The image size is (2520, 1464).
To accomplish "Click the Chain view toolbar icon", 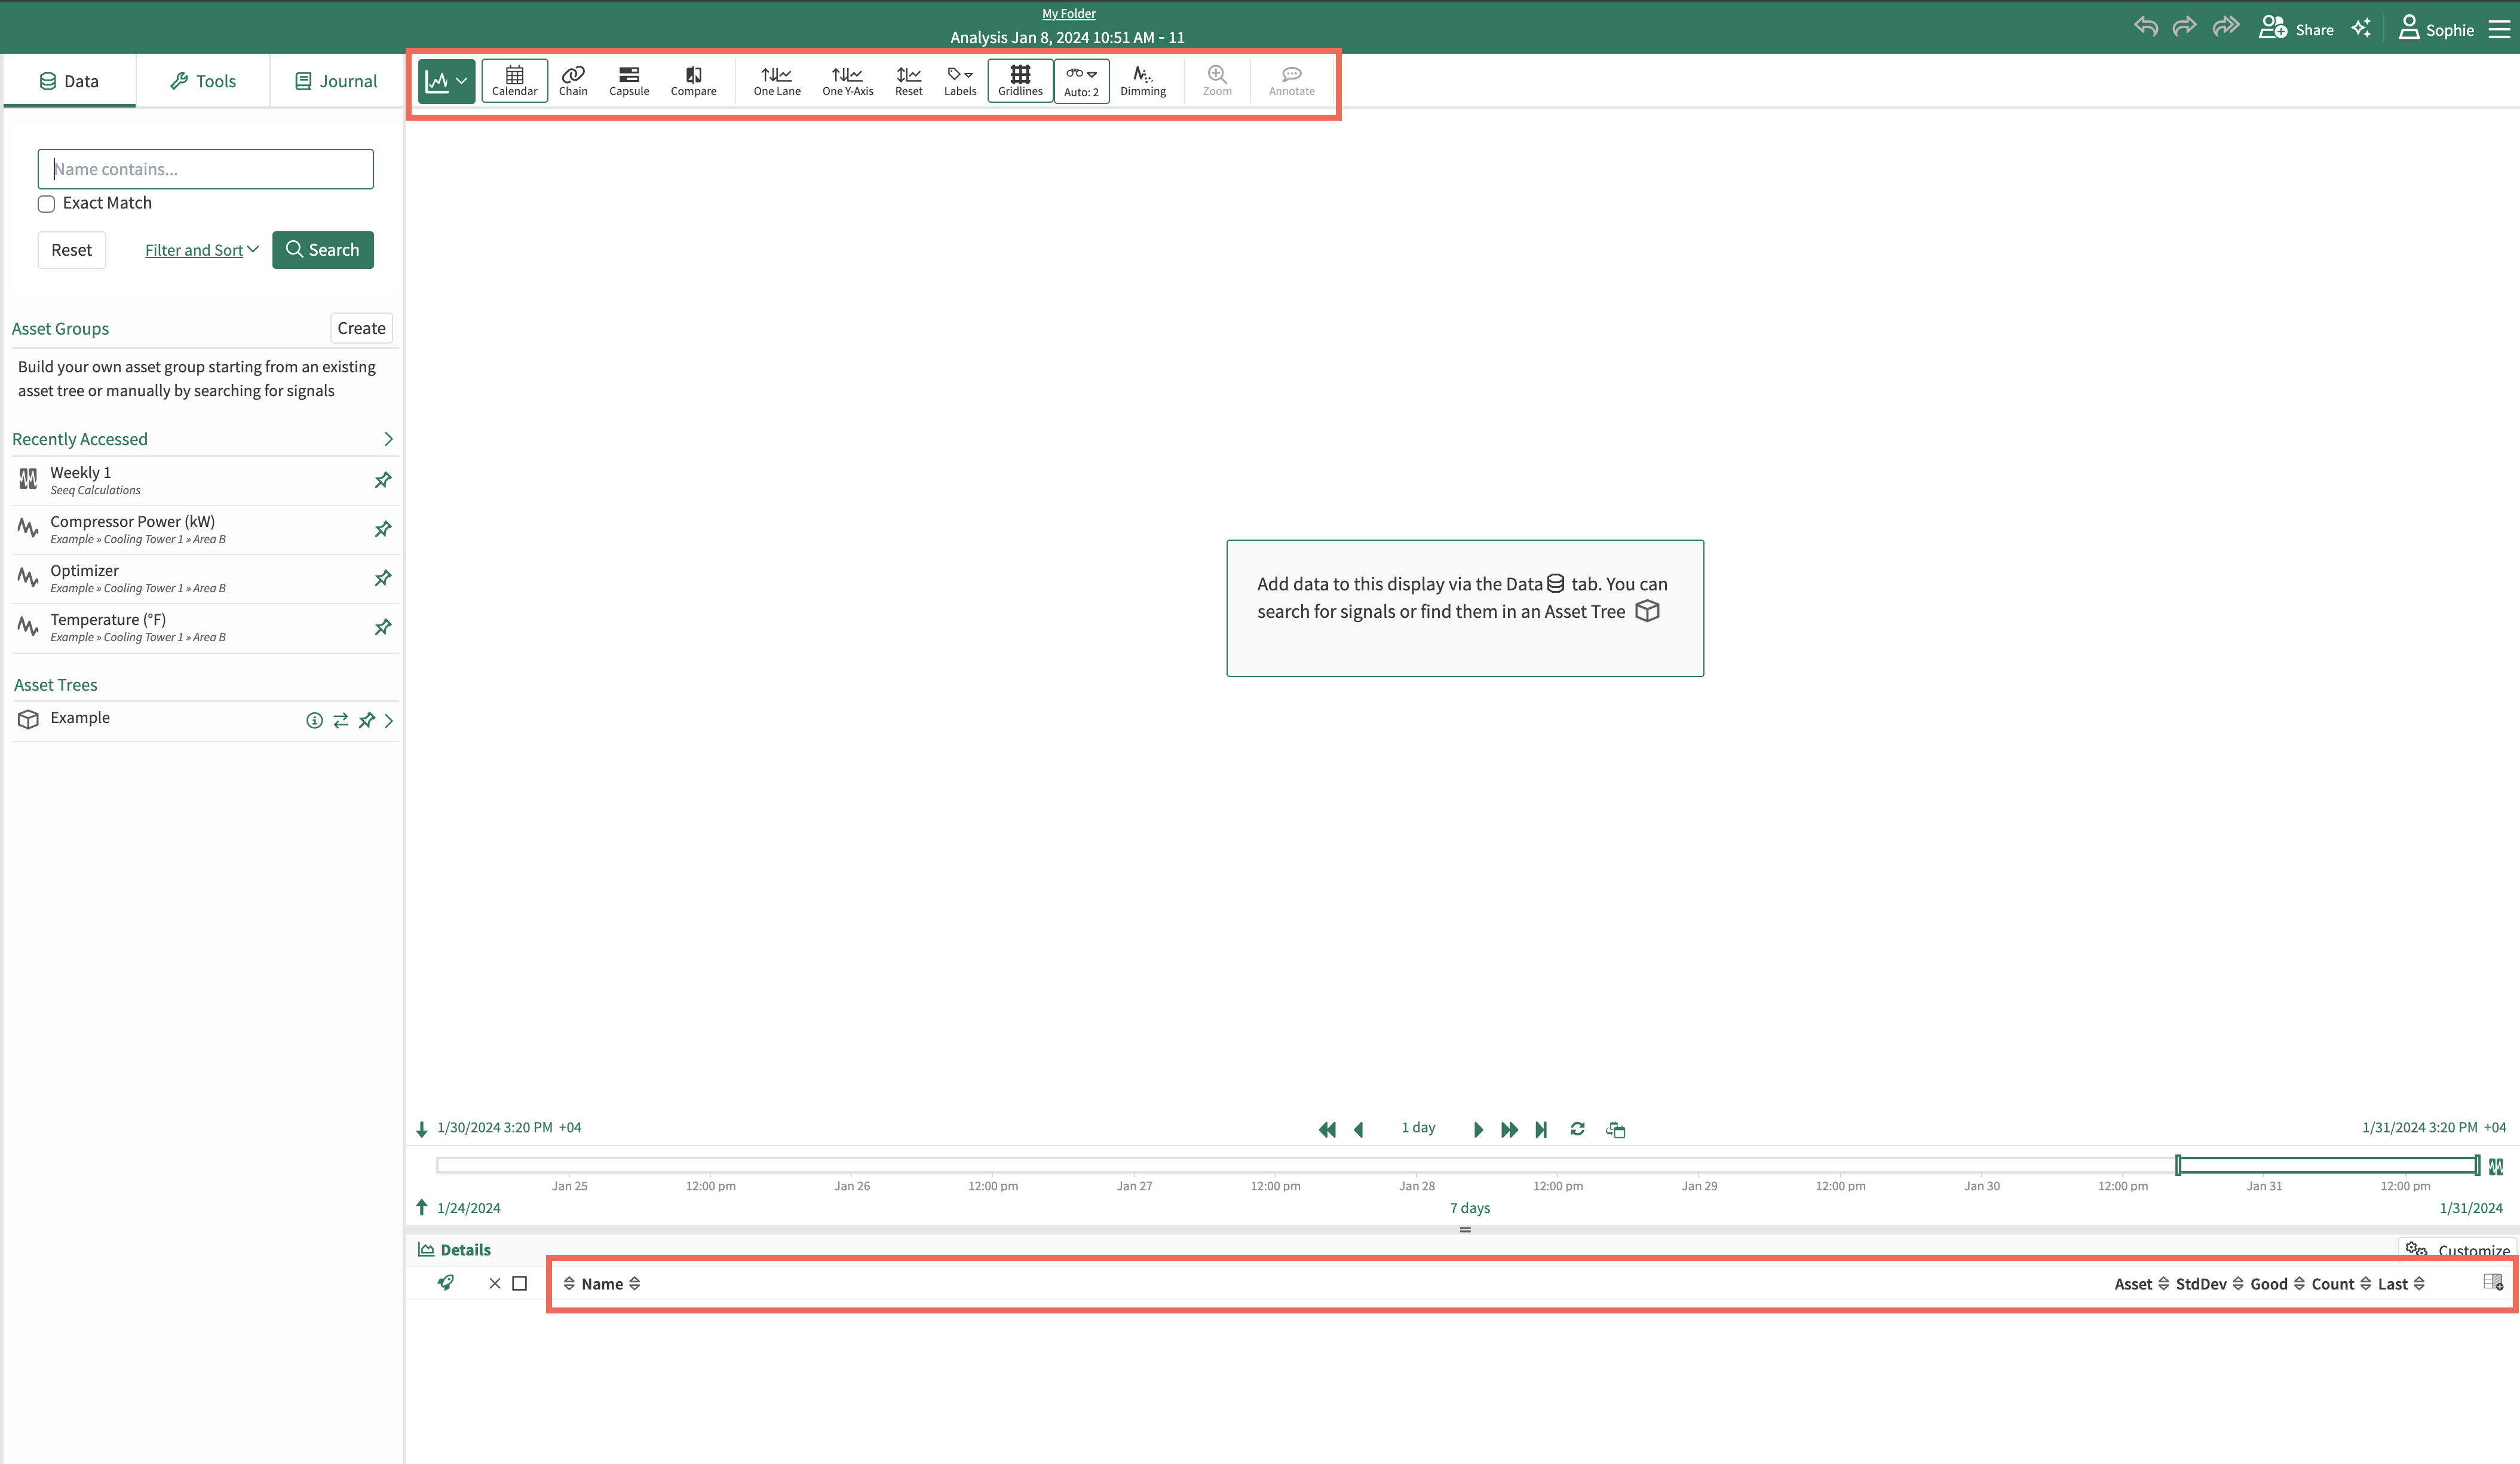I will point(573,80).
